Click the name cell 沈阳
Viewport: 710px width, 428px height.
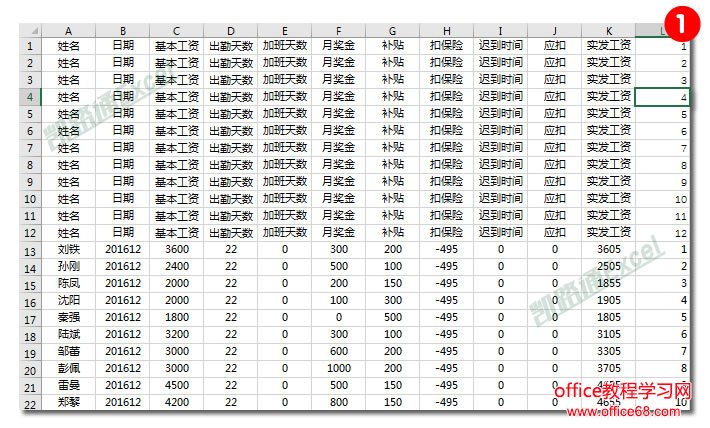(x=68, y=300)
